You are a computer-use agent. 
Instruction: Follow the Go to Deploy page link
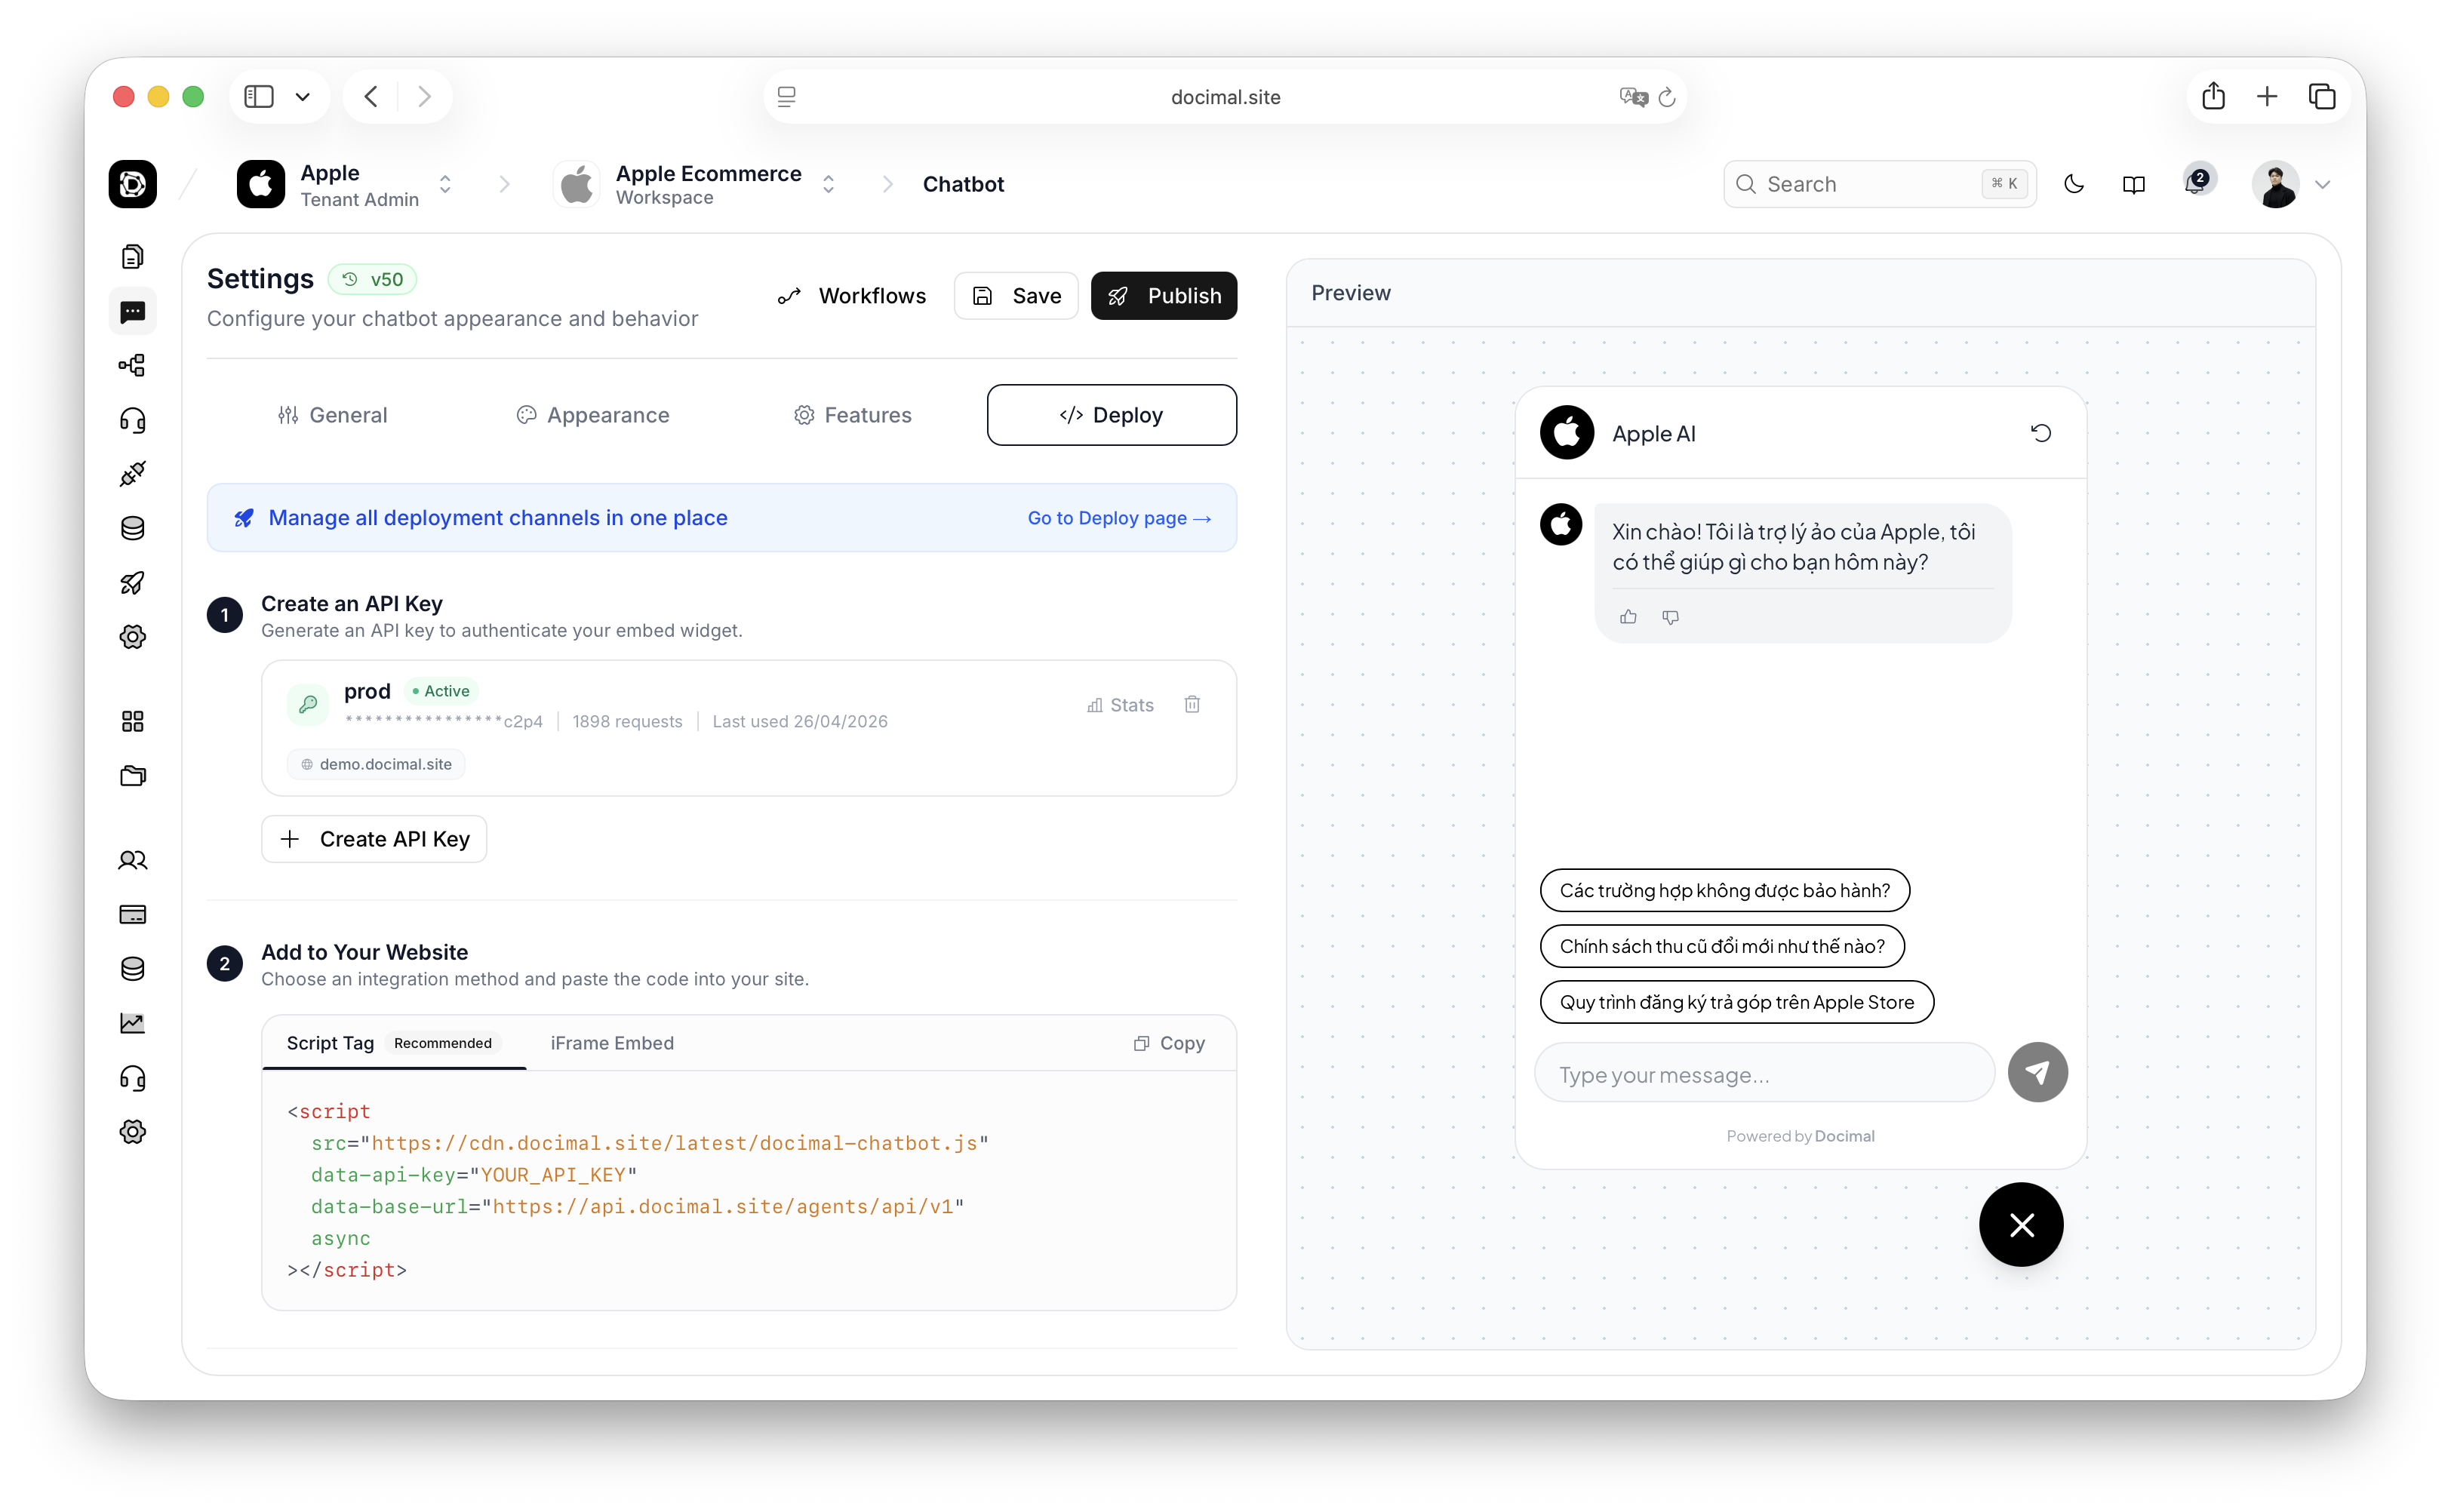coord(1119,518)
